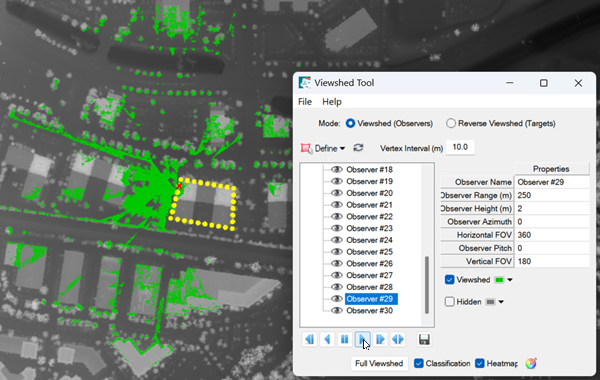Toggle visibility eye of Observer #27
Image resolution: width=600 pixels, height=380 pixels.
[336, 275]
